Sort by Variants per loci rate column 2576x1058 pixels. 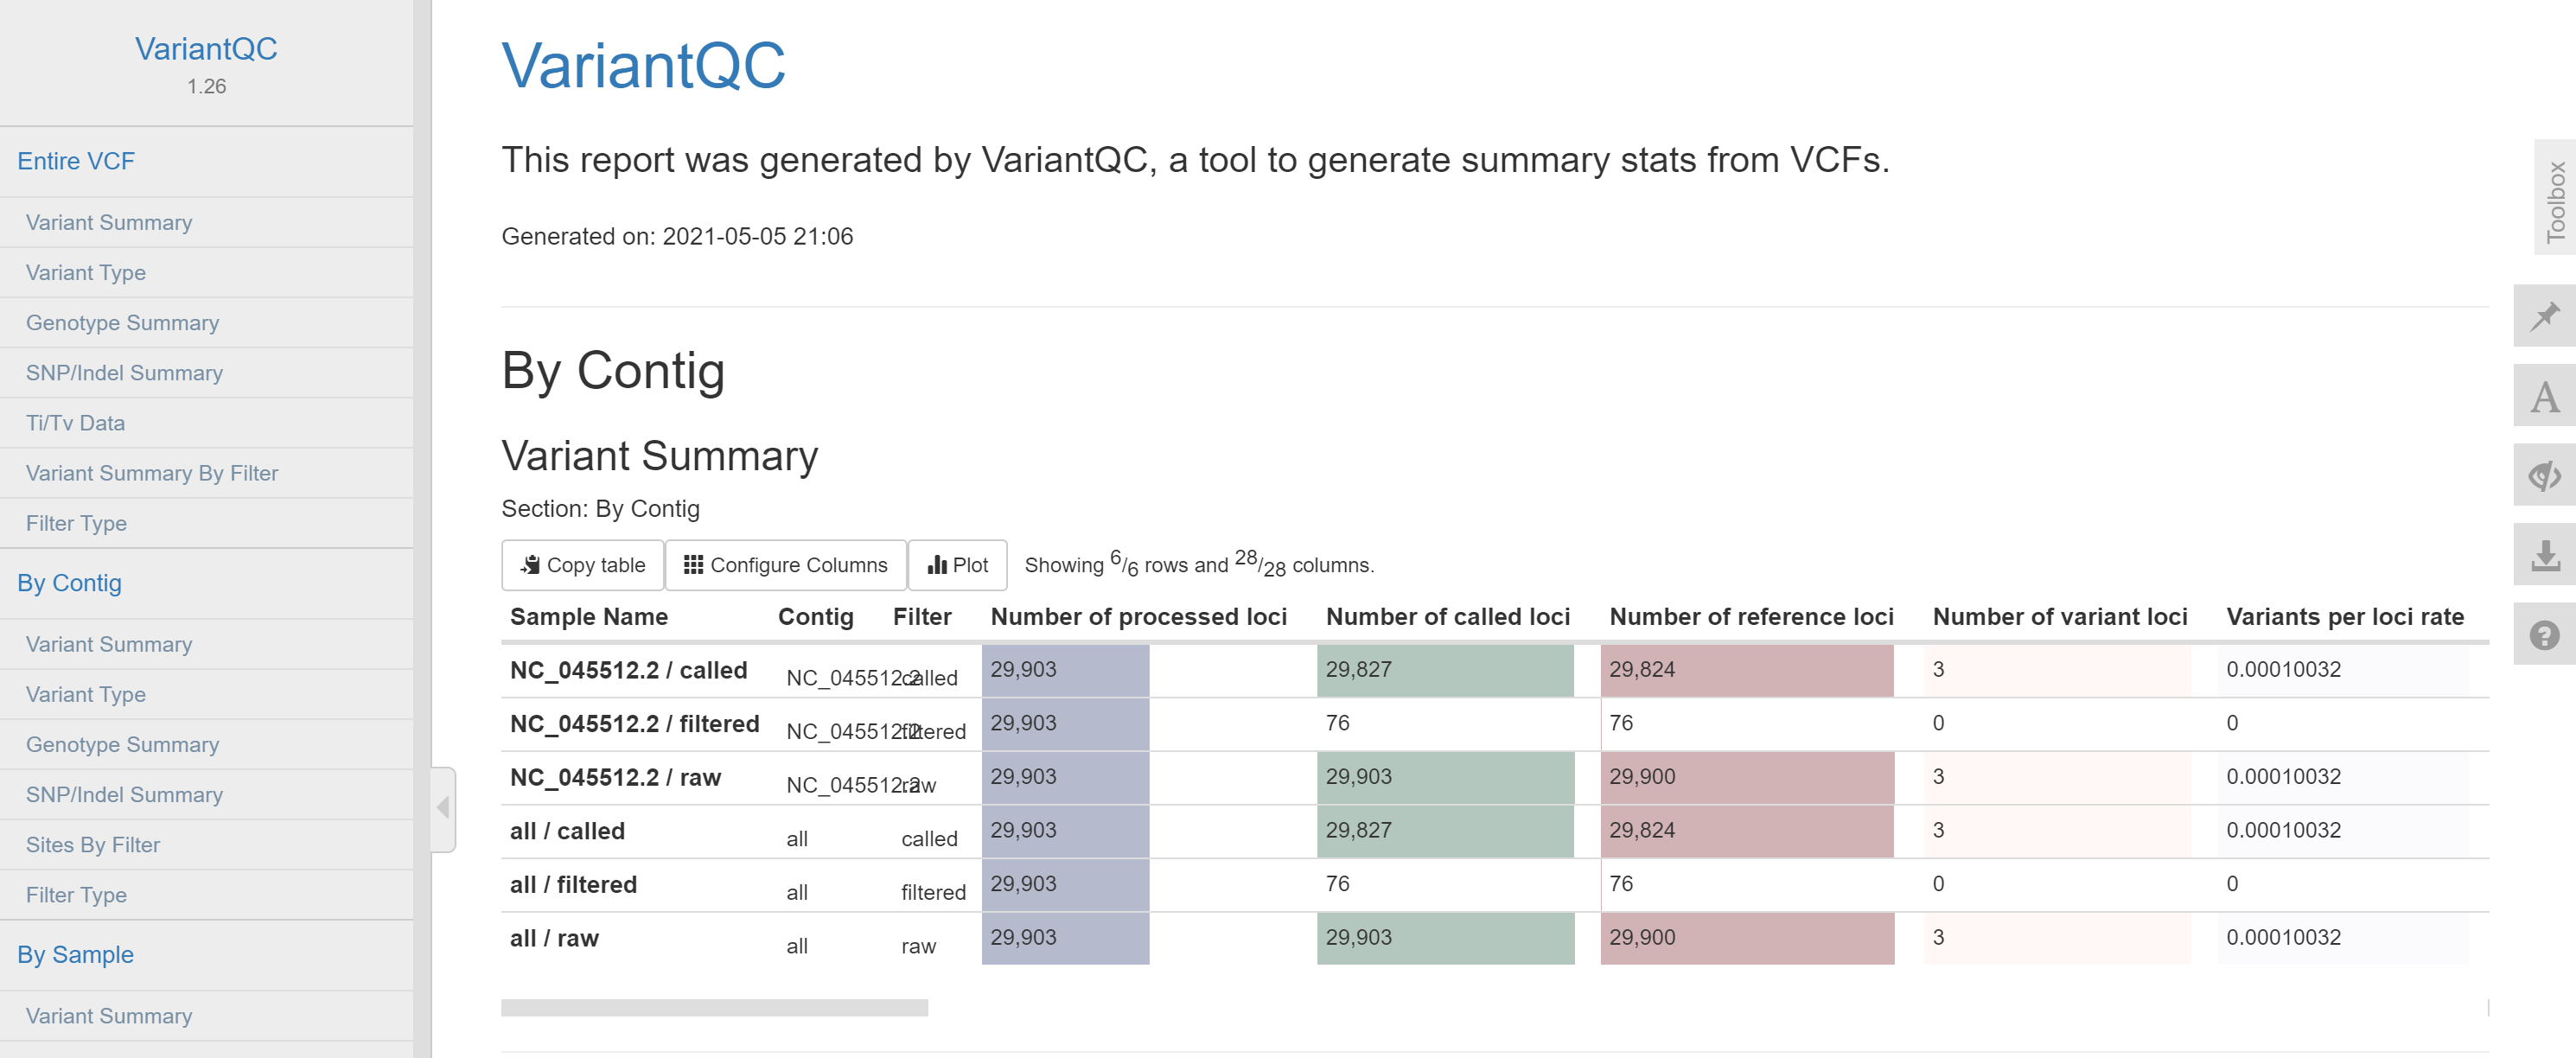2344,617
